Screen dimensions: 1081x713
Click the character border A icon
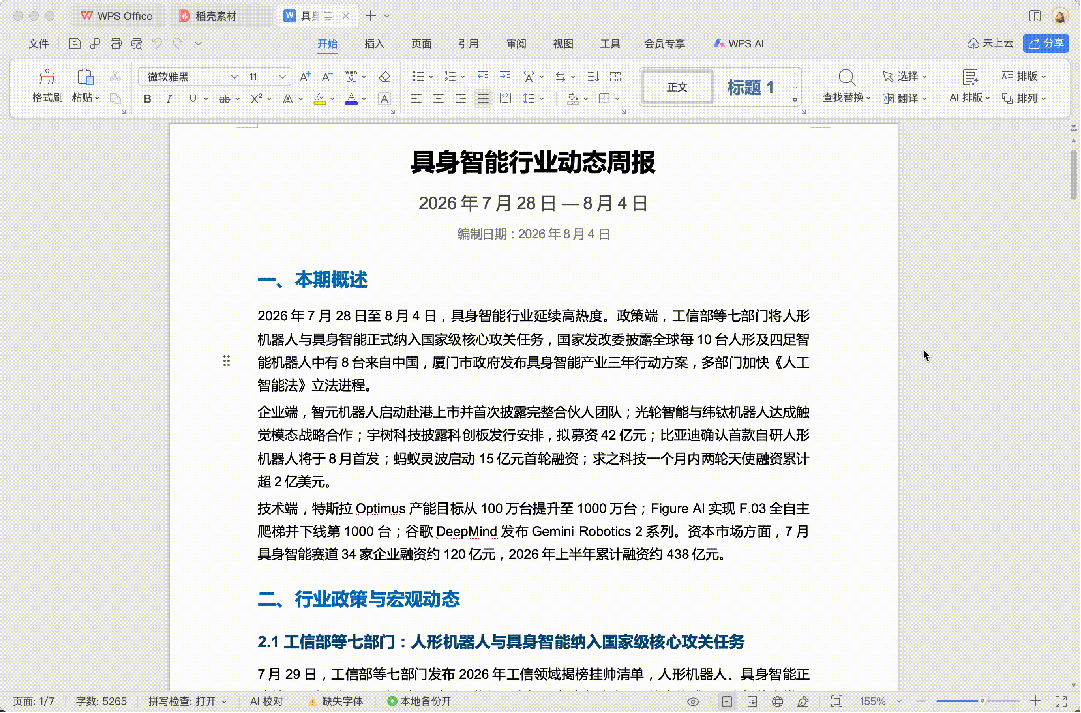[x=385, y=99]
